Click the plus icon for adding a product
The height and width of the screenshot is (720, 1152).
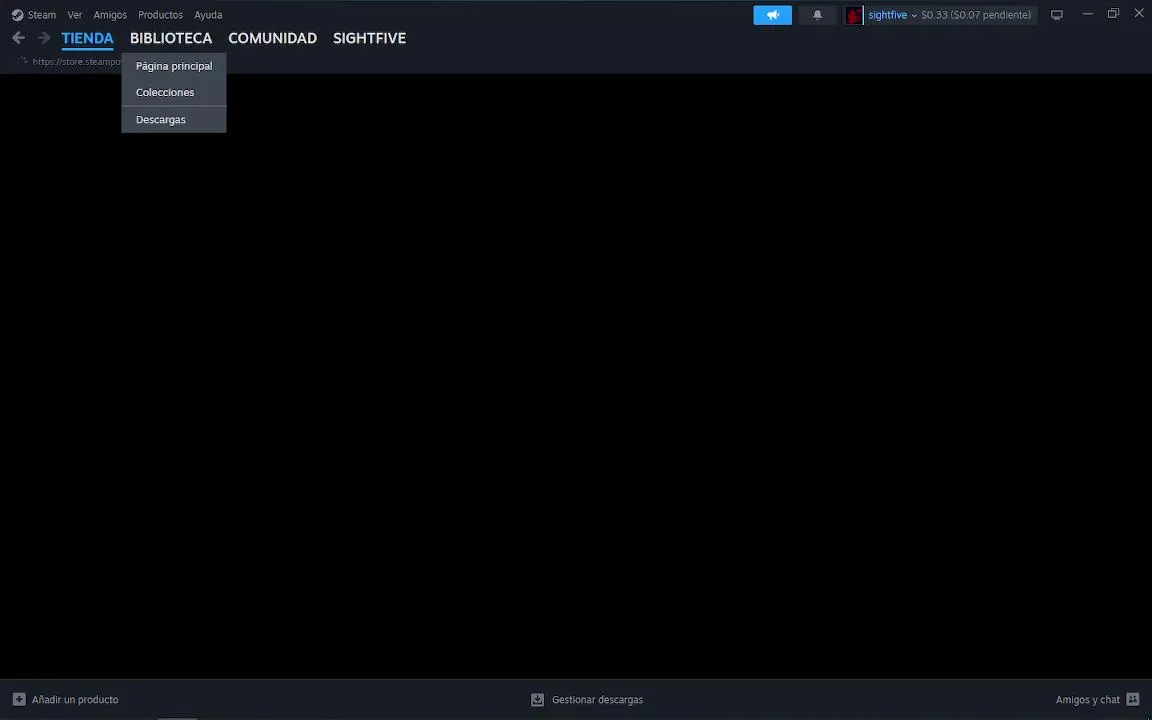(x=19, y=699)
